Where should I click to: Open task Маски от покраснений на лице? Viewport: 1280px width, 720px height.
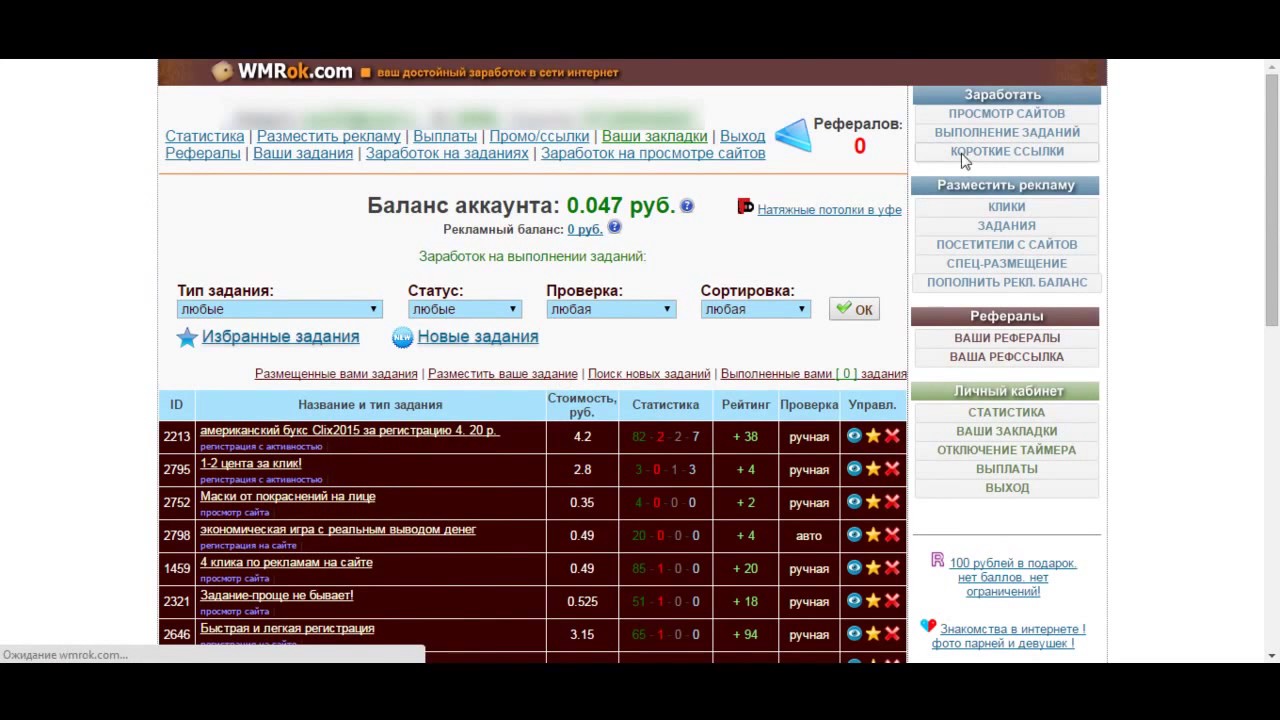pyautogui.click(x=288, y=496)
